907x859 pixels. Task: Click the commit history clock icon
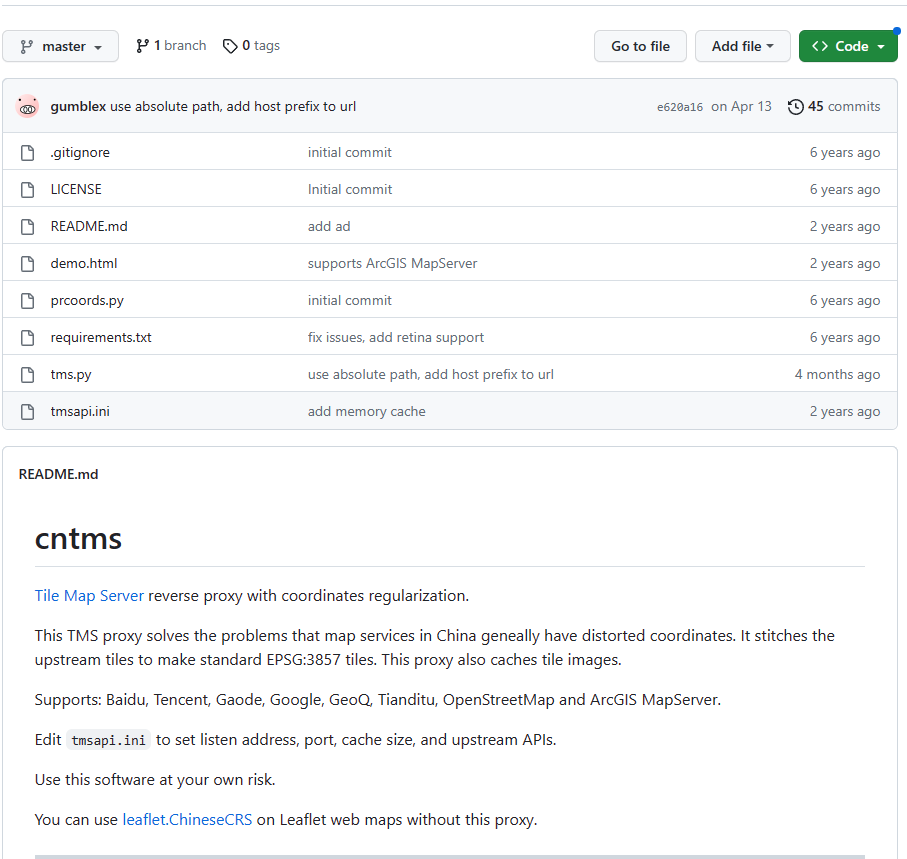coord(796,106)
